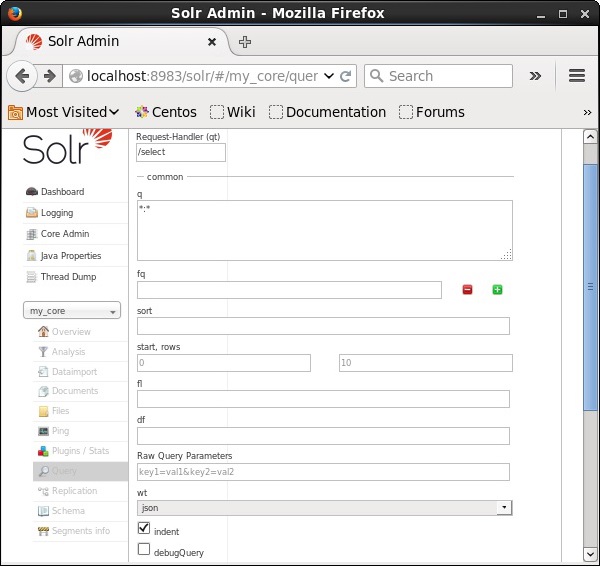The height and width of the screenshot is (567, 600).
Task: Open the Centos bookmark
Action: pyautogui.click(x=165, y=112)
